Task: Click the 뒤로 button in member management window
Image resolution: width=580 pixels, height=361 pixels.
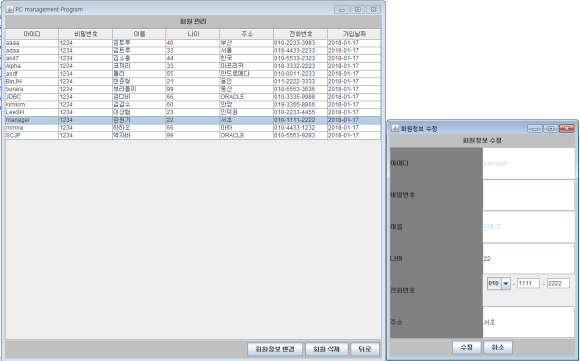Action: (x=365, y=349)
